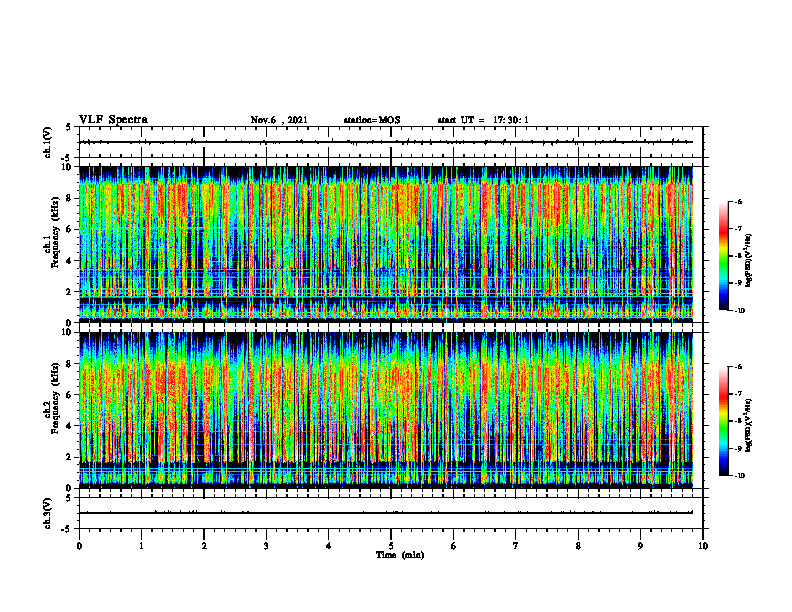
Task: Click the "-5" tick on ch.1(V) axis
Action: (x=67, y=158)
